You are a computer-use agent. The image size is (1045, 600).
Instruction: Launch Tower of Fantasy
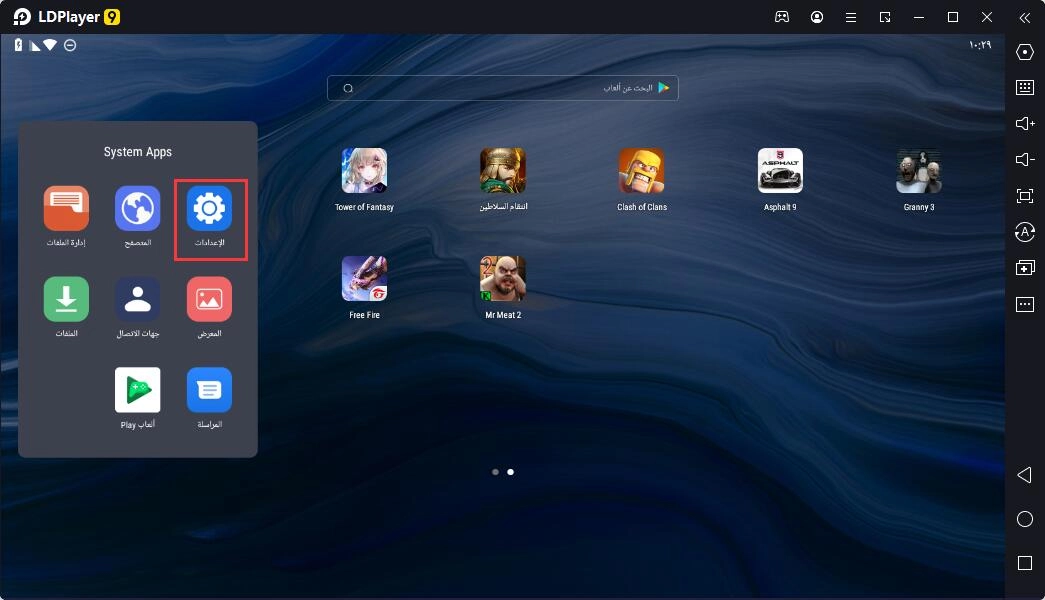(x=364, y=171)
